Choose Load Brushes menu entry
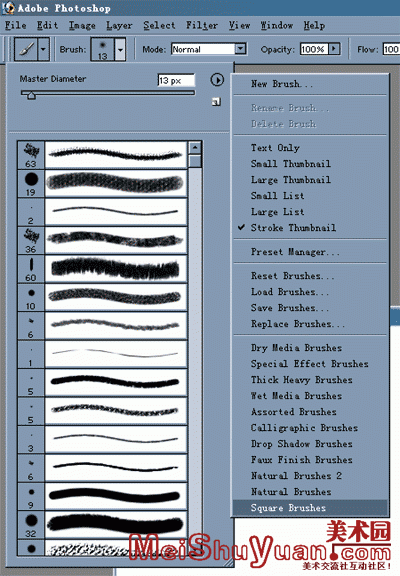400x576 pixels. pos(311,292)
